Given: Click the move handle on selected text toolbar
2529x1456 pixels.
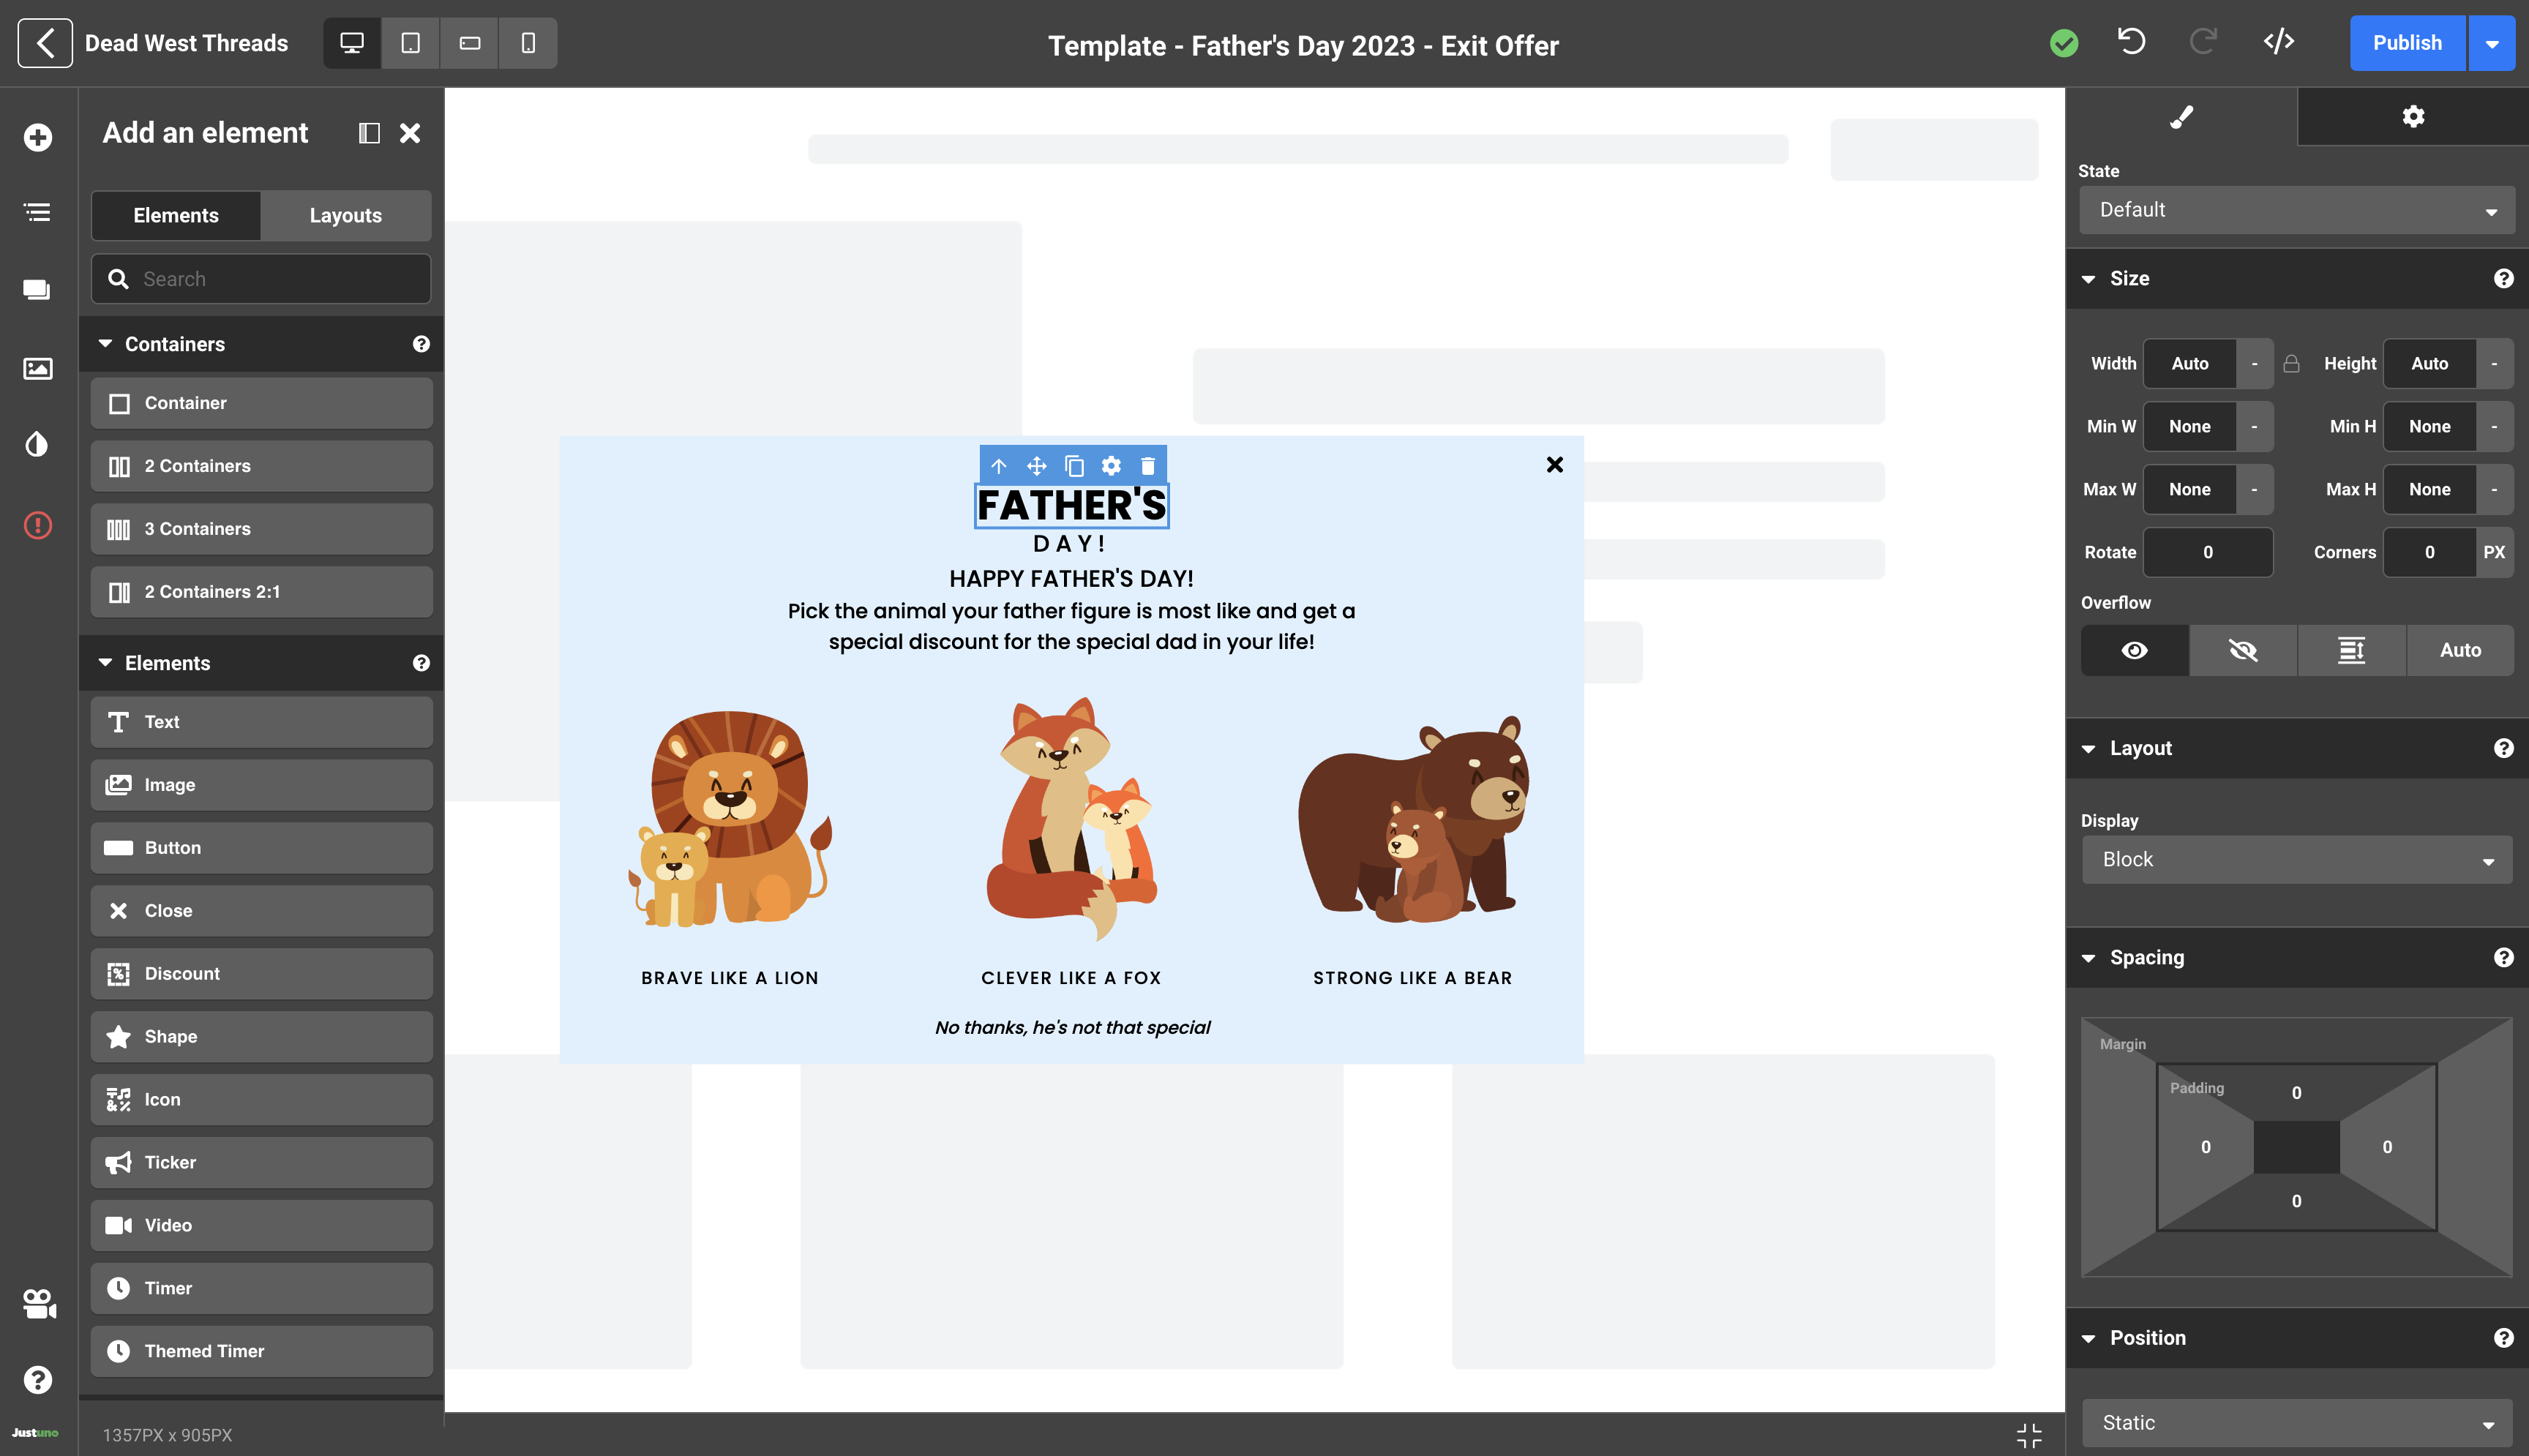Looking at the screenshot, I should (x=1037, y=466).
